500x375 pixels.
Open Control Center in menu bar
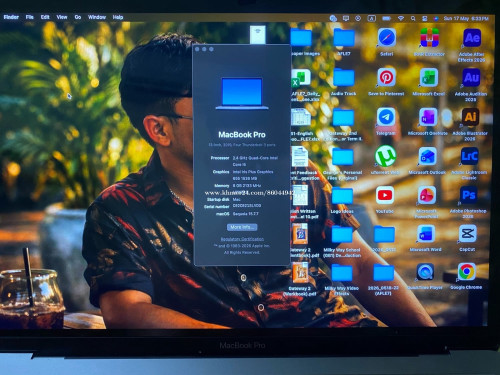(x=424, y=19)
